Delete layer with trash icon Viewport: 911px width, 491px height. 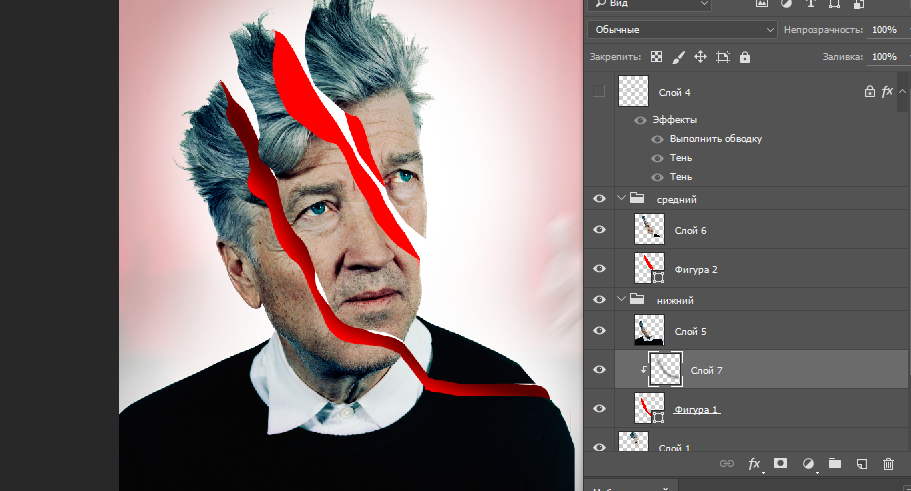[888, 464]
